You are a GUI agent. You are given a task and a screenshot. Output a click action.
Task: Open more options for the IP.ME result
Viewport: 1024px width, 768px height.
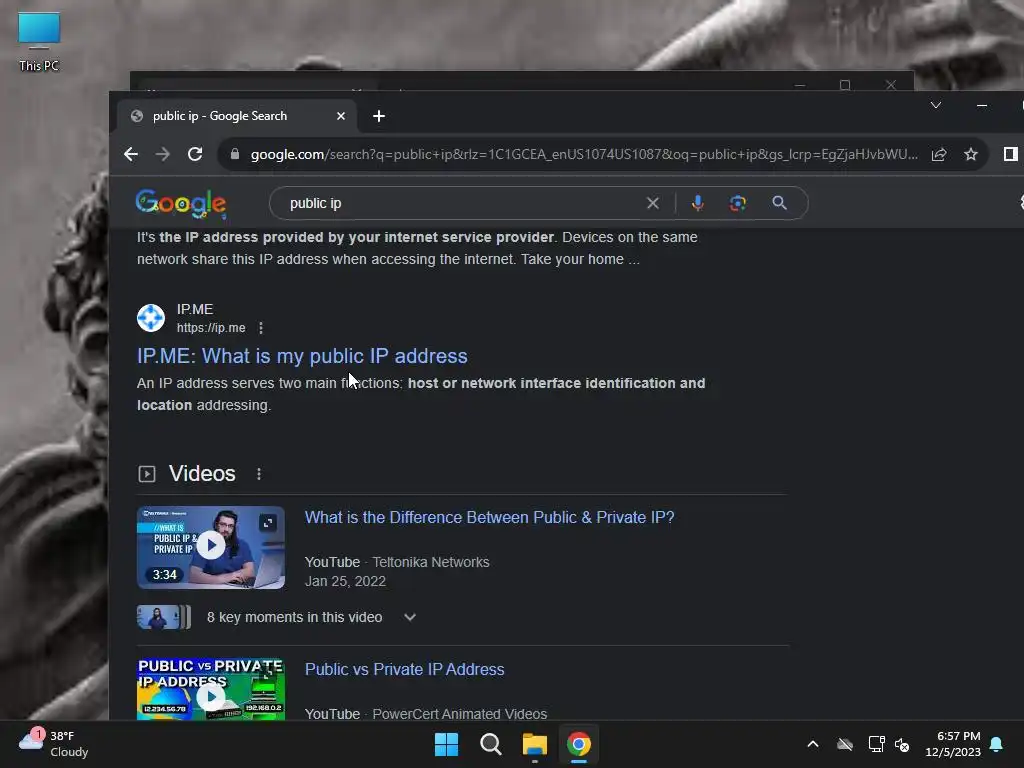click(x=261, y=328)
